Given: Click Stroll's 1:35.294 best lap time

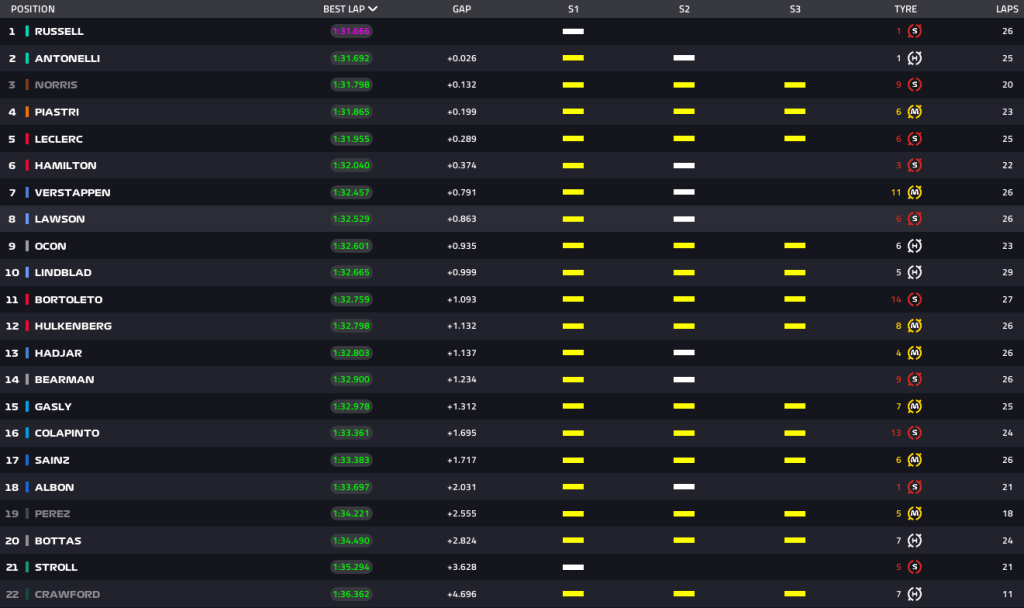Looking at the screenshot, I should tap(351, 567).
